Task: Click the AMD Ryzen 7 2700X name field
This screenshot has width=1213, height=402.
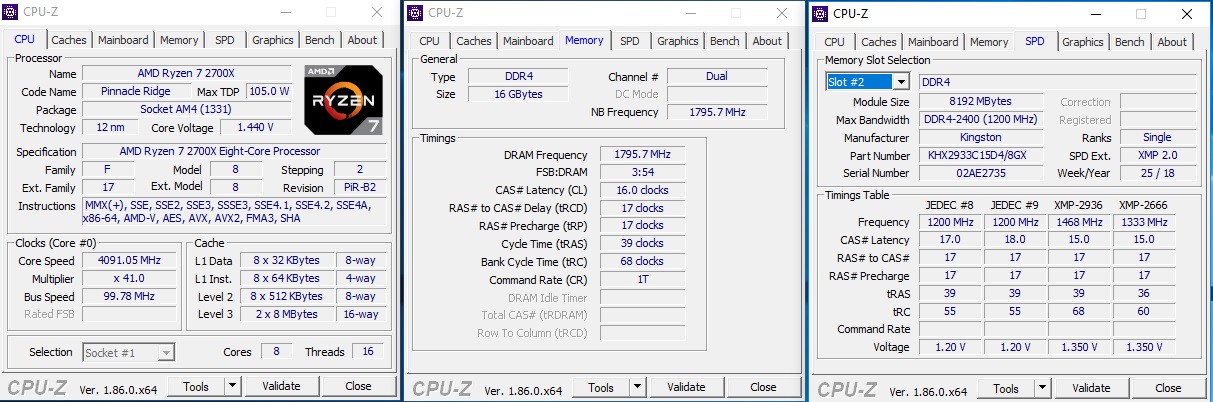Action: [x=189, y=74]
